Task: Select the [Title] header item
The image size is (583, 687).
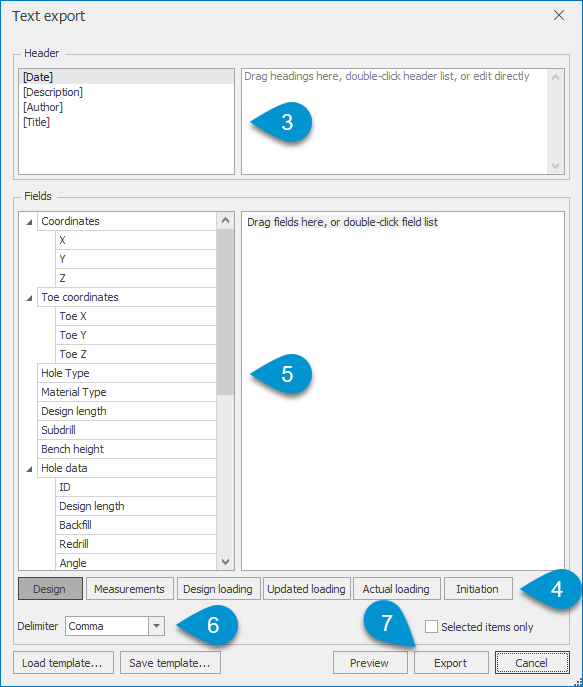Action: (x=126, y=122)
